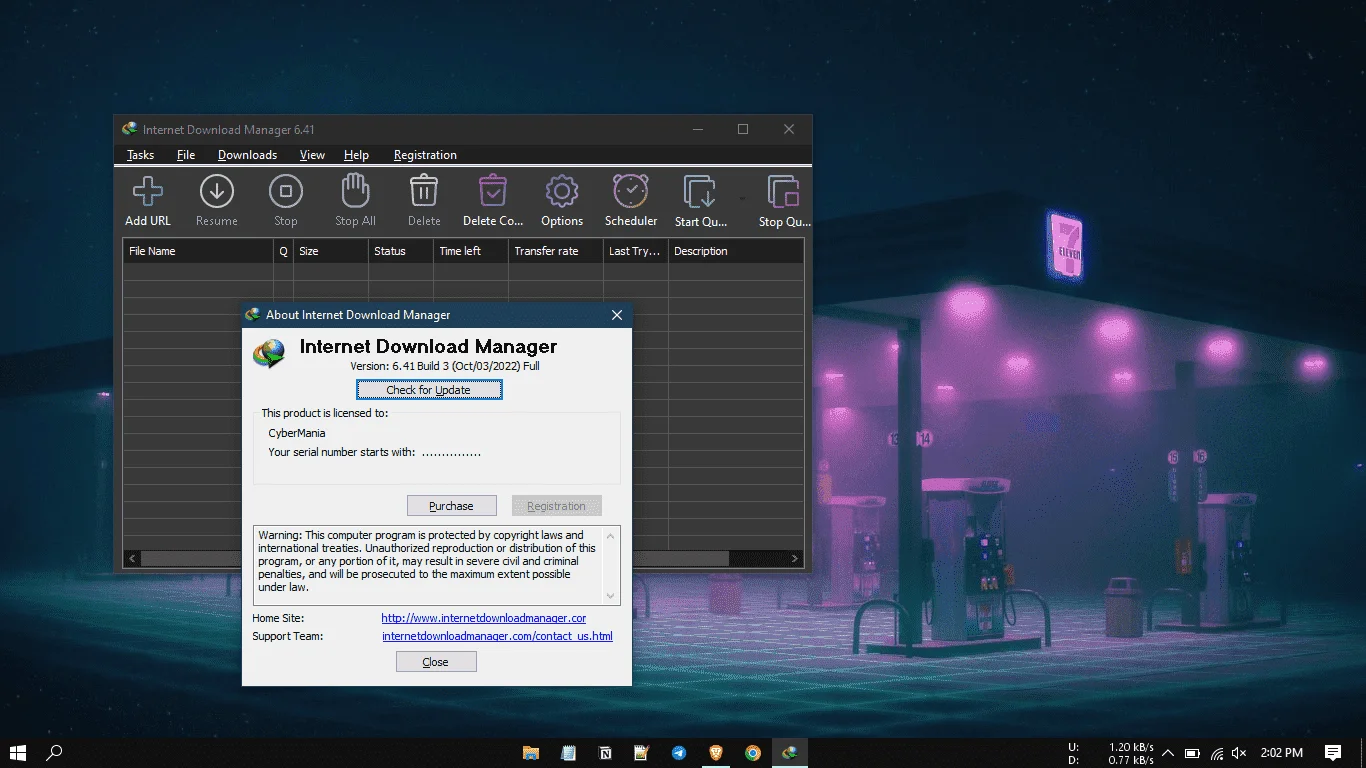Image resolution: width=1366 pixels, height=768 pixels.
Task: Click the Delete Completed toolbar icon
Action: click(493, 190)
